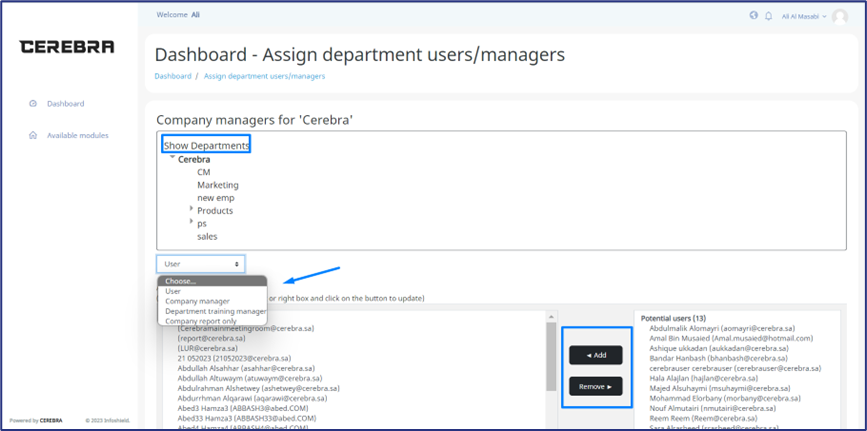Click Show Departments

(x=206, y=146)
